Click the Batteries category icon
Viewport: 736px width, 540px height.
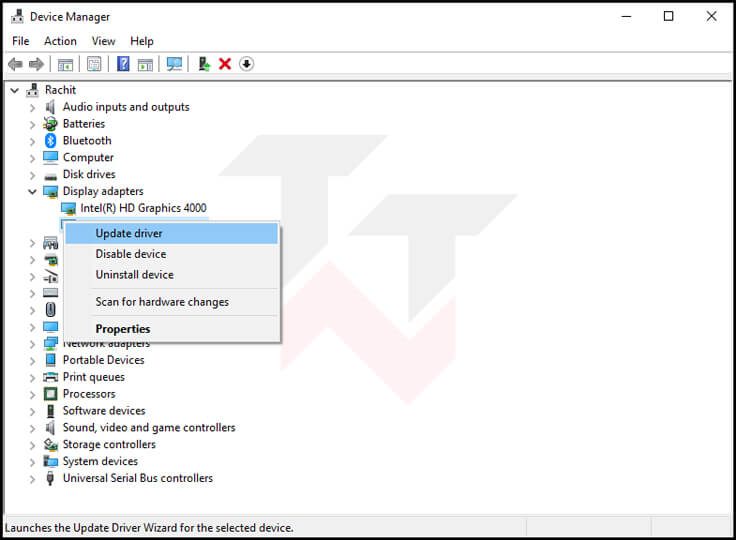click(x=50, y=124)
